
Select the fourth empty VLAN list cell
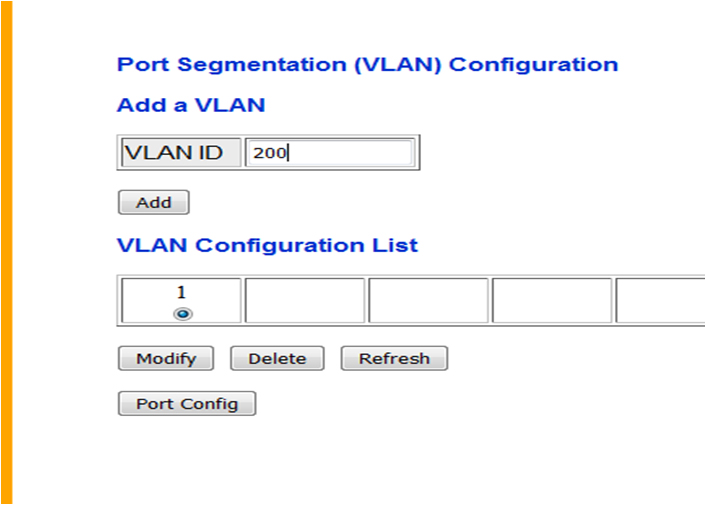tap(552, 301)
